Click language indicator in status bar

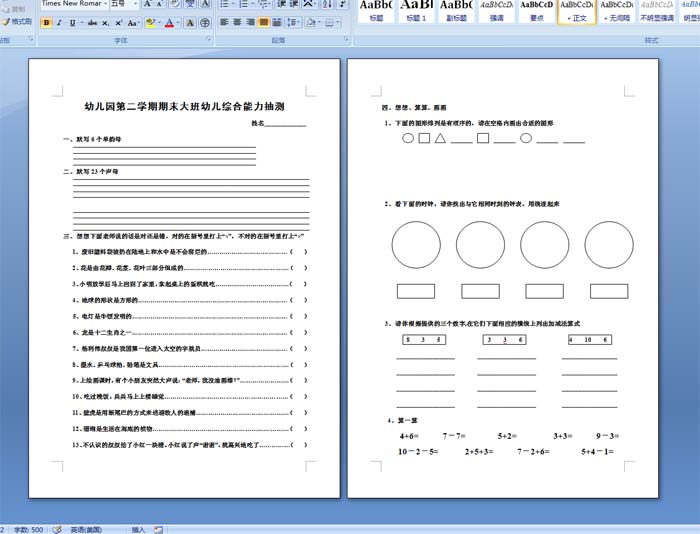coord(86,530)
